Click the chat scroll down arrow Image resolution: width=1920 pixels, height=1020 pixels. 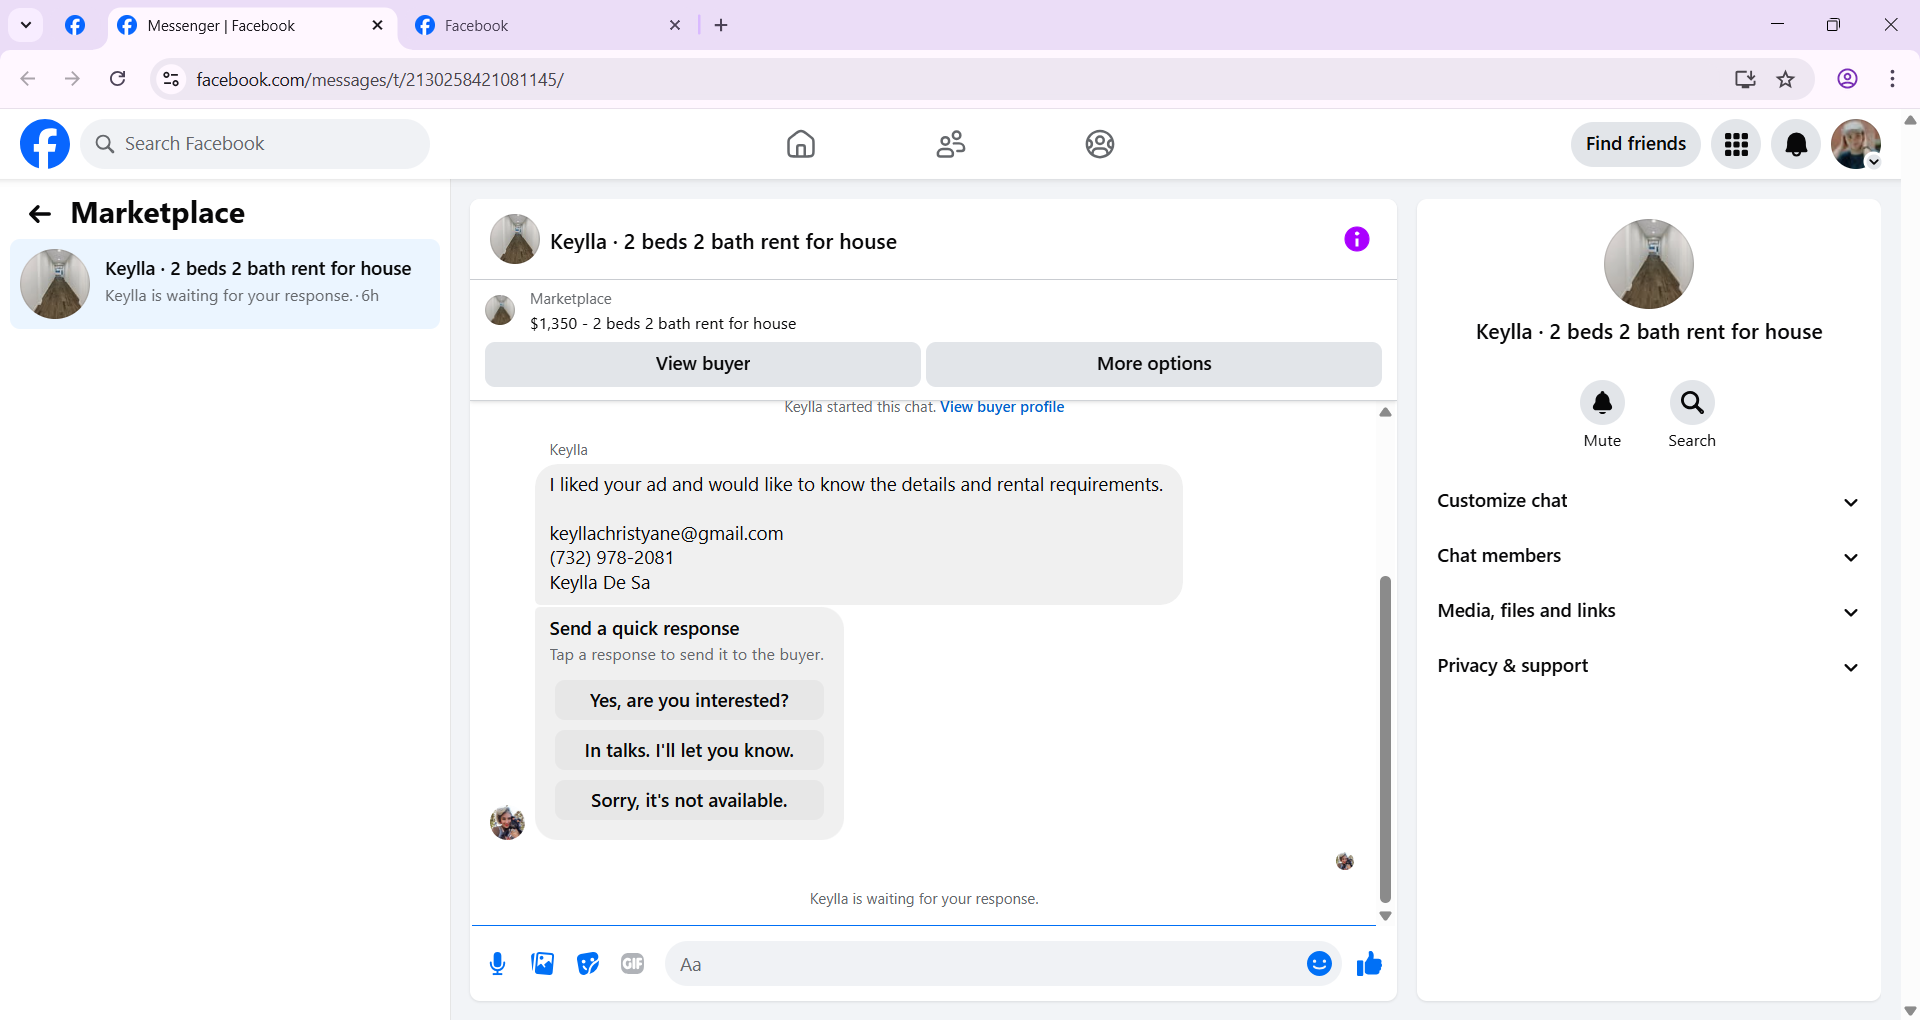click(x=1385, y=916)
